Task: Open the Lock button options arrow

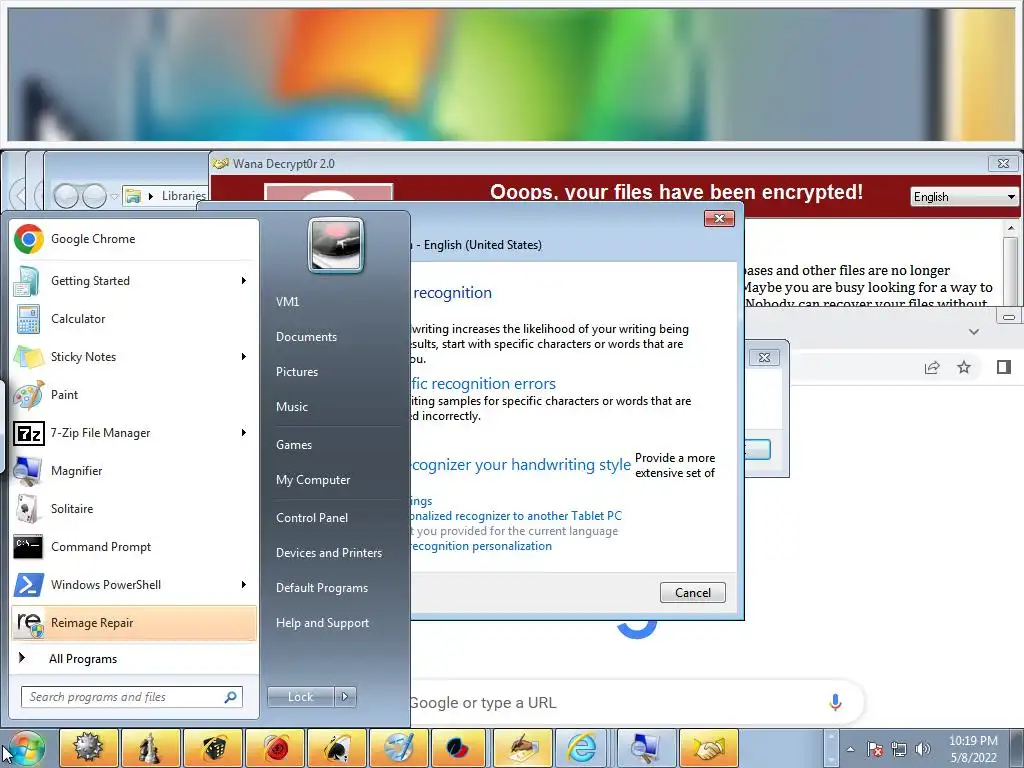Action: pos(345,697)
